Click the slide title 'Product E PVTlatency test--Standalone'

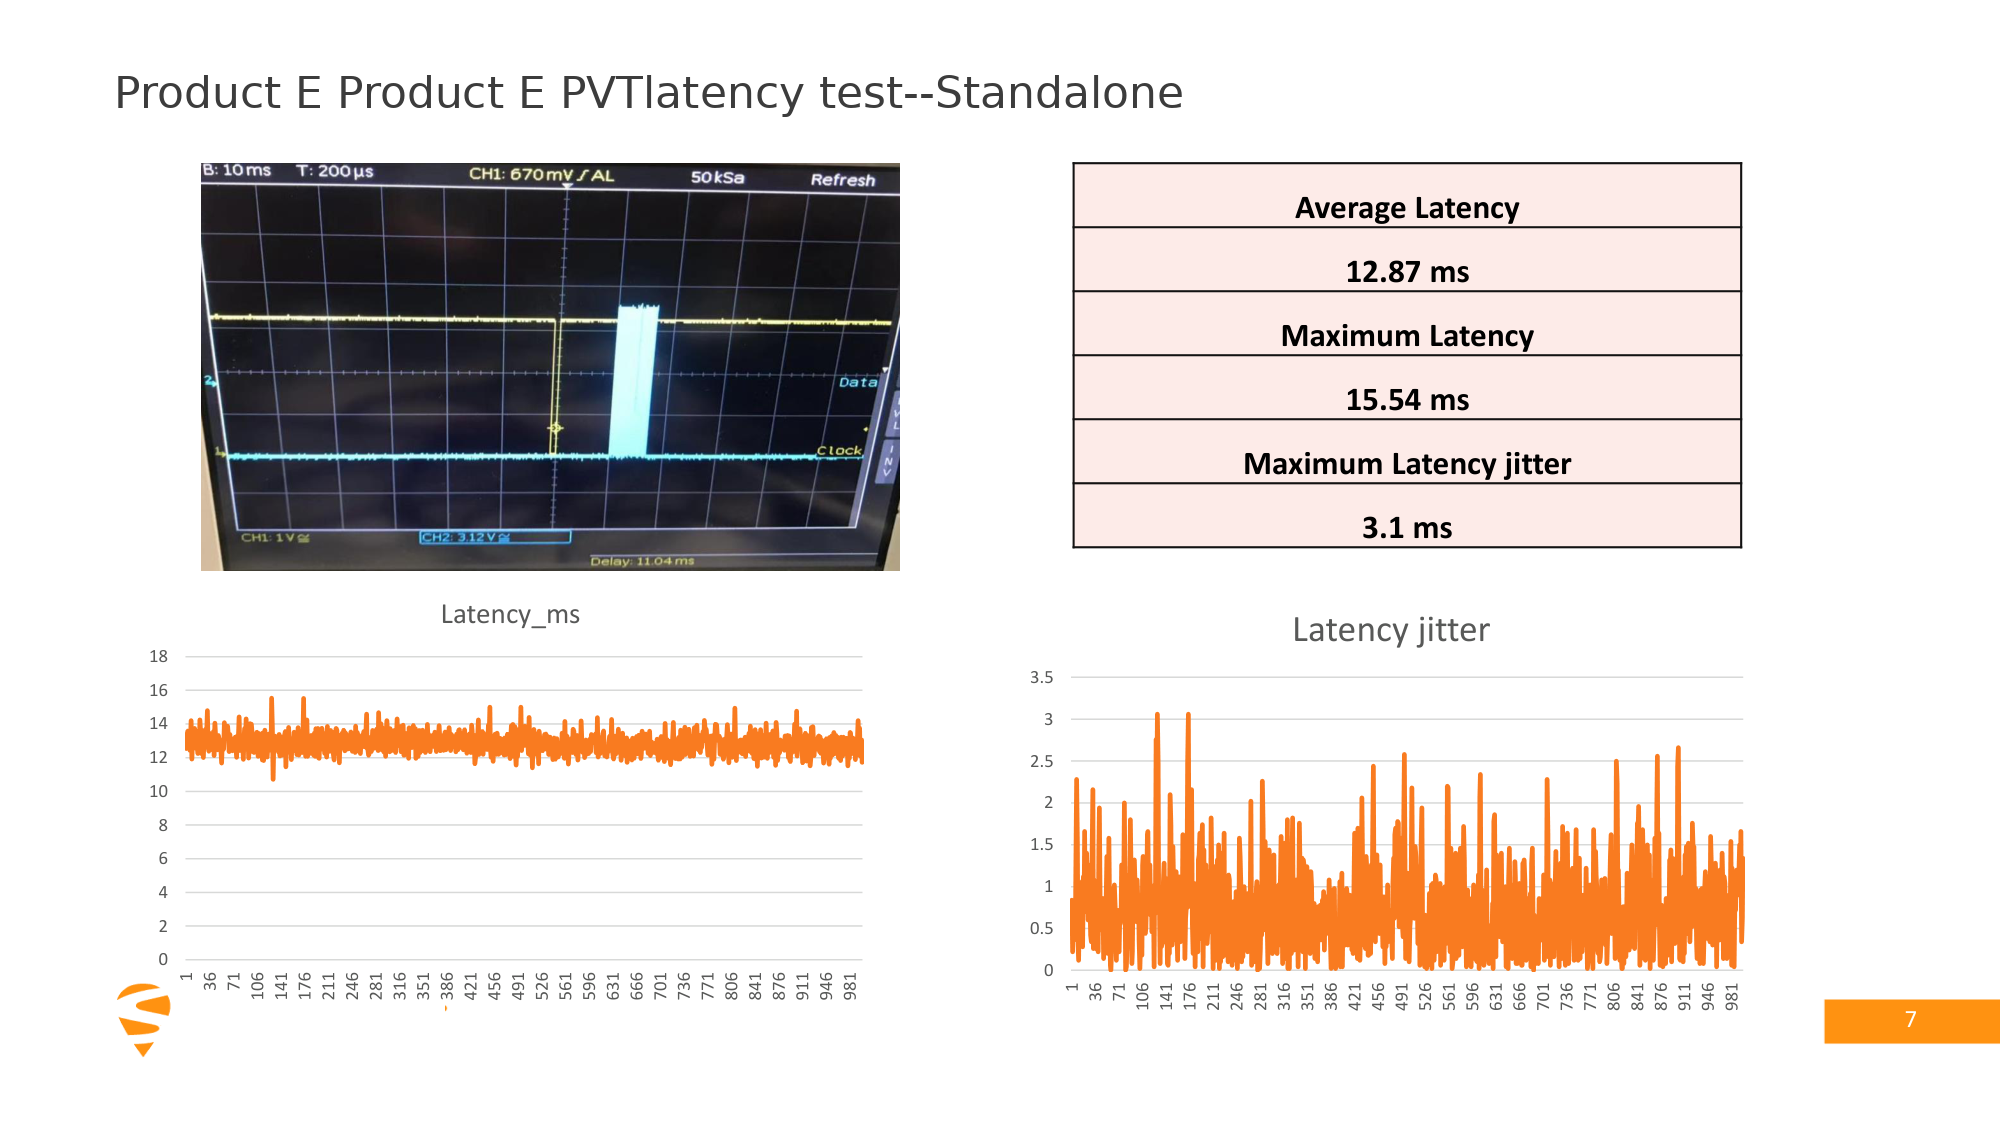coord(648,93)
